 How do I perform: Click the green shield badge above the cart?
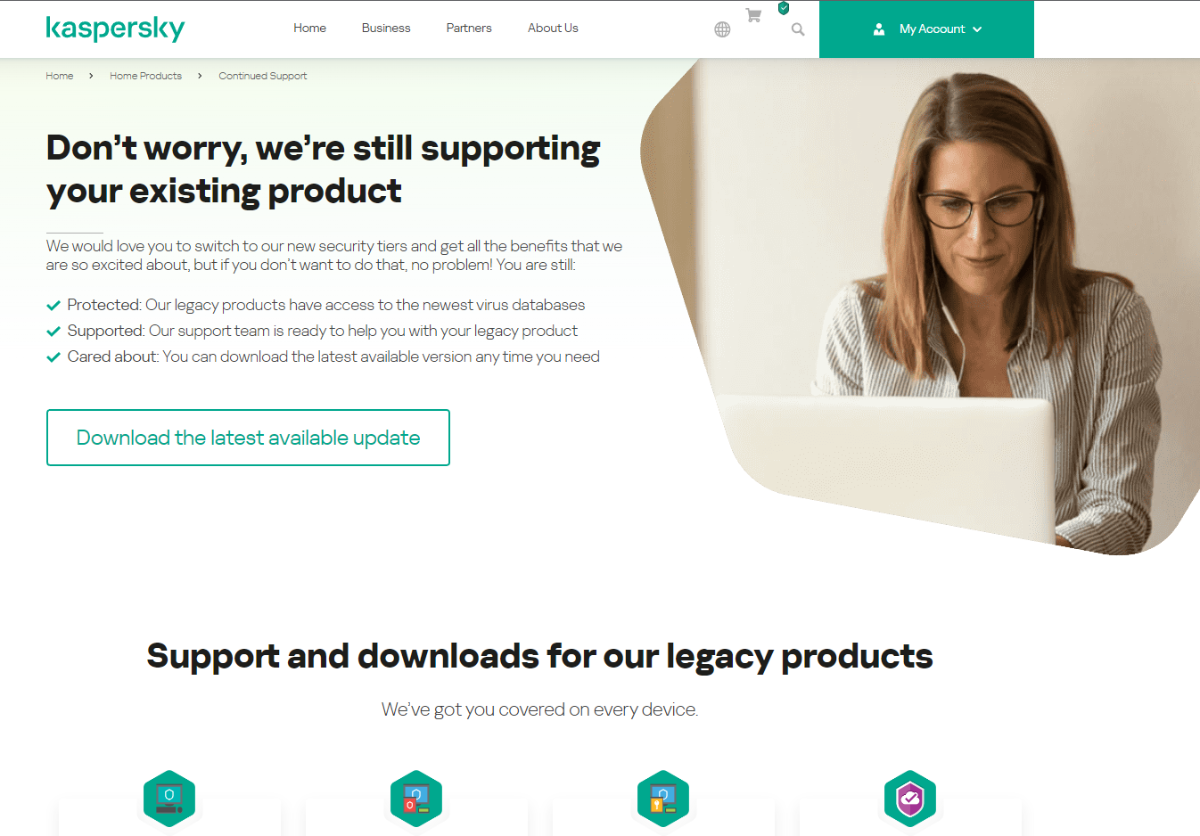click(783, 7)
